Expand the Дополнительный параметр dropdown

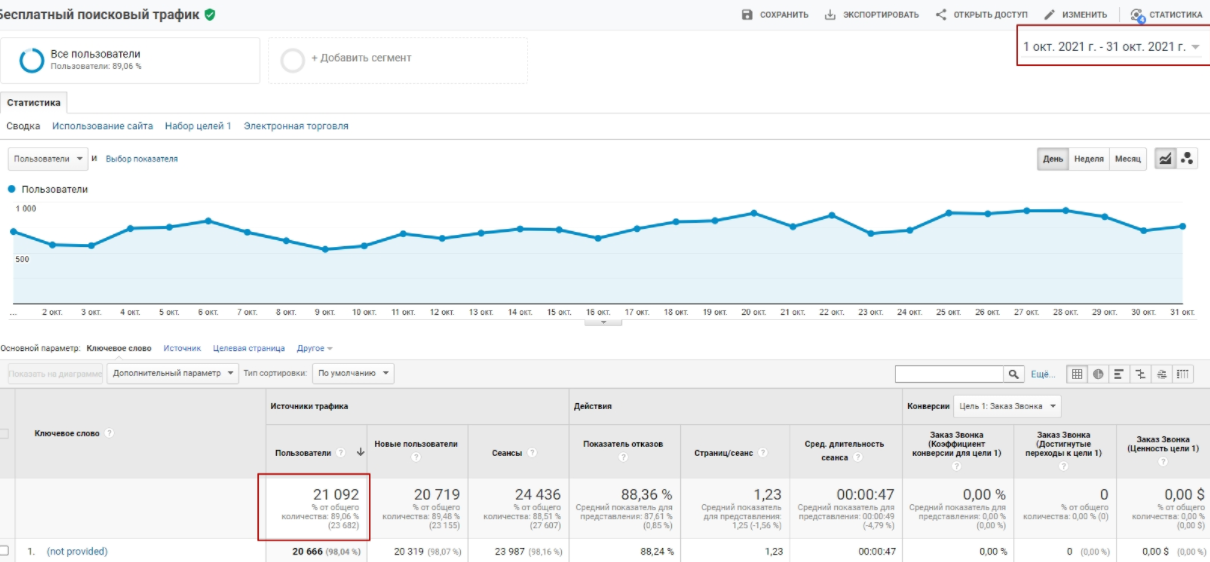pos(174,373)
